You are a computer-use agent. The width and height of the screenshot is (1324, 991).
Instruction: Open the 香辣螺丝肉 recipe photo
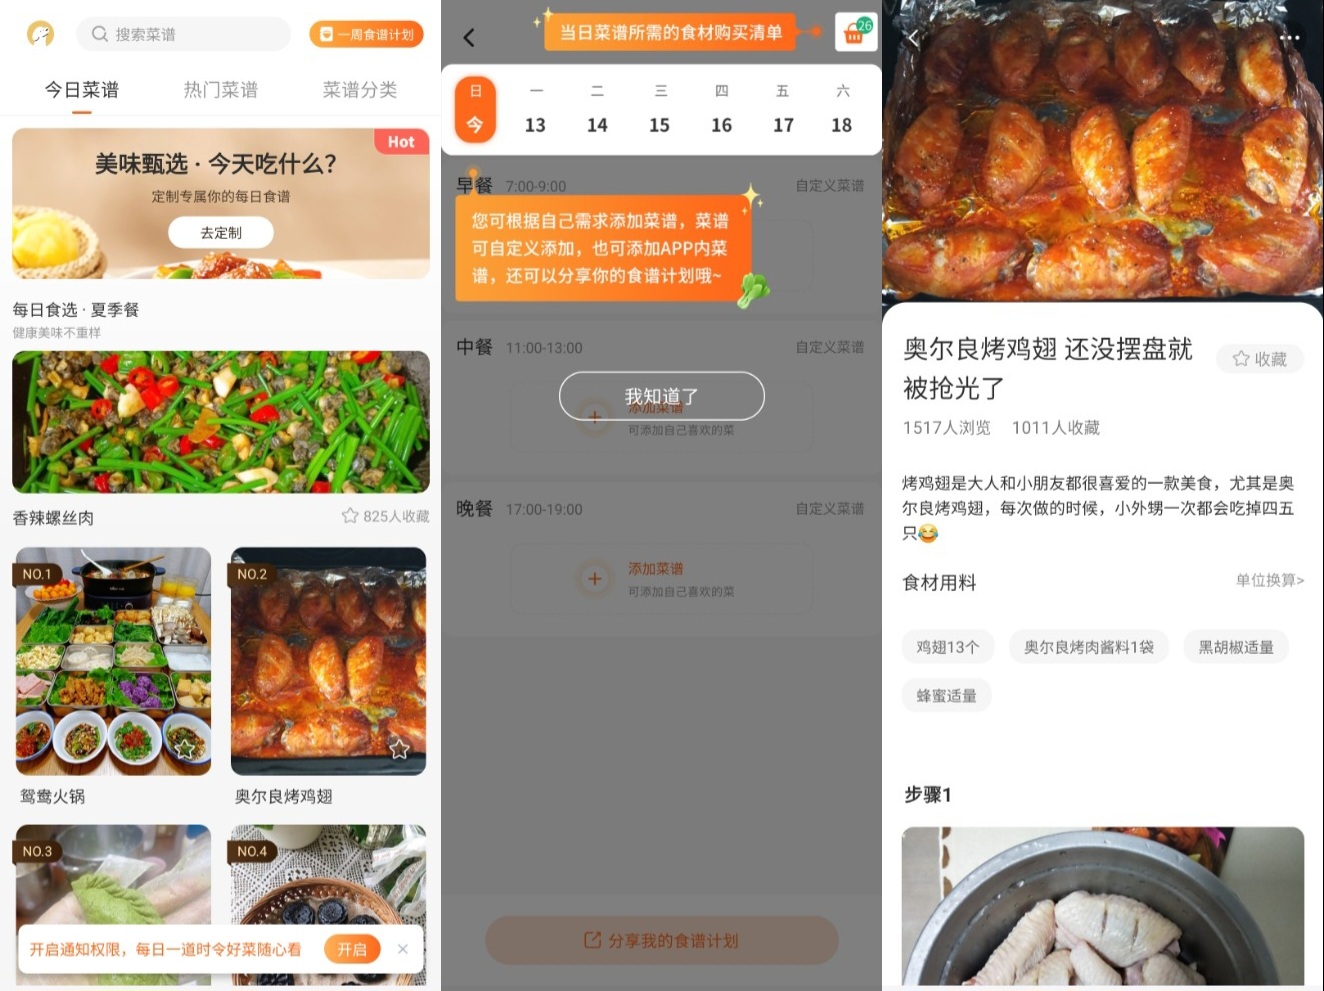(x=221, y=421)
